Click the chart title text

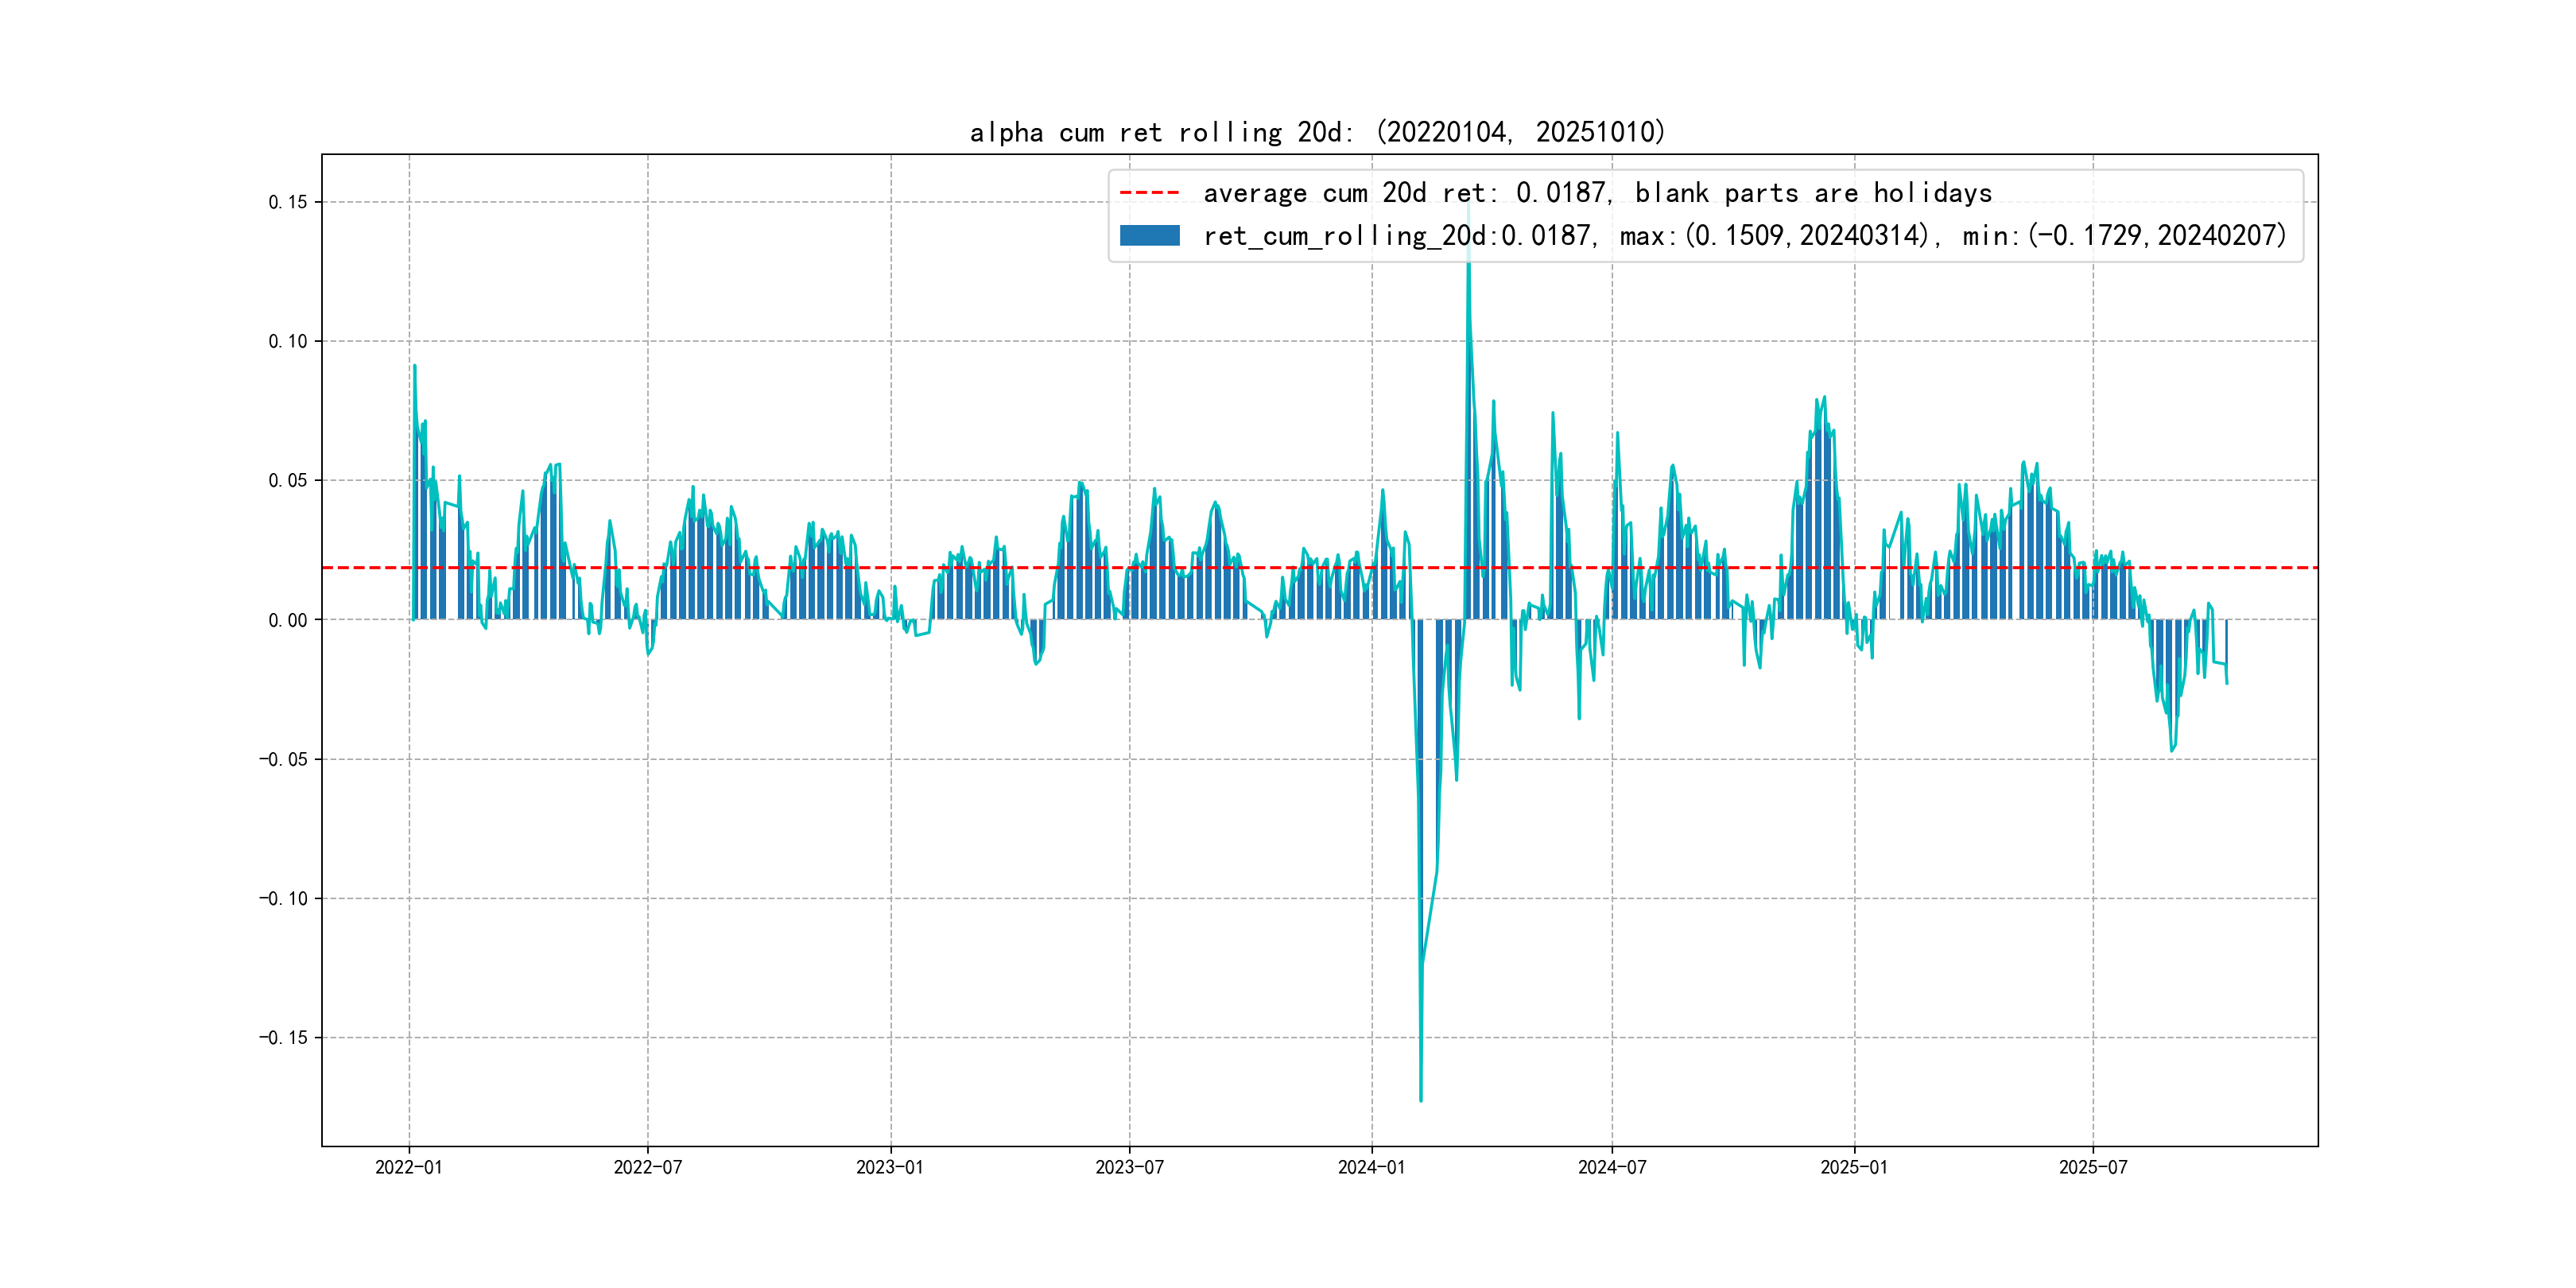click(1318, 132)
